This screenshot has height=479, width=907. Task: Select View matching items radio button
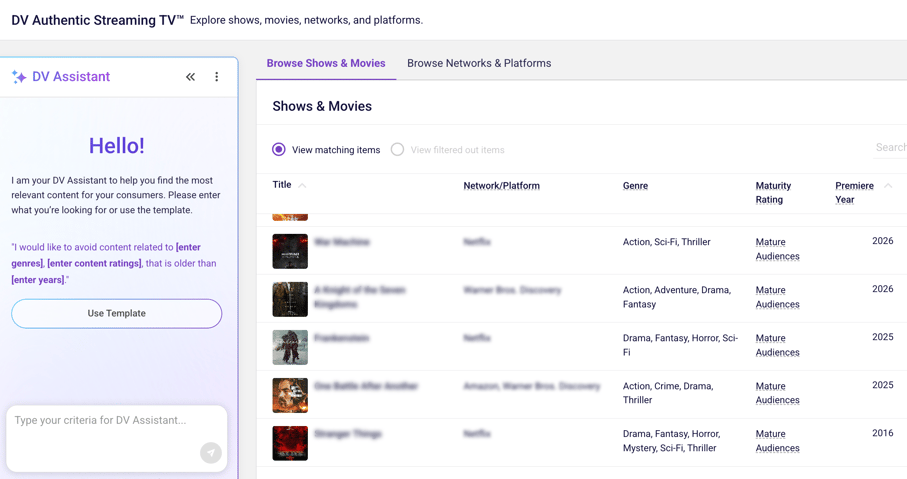point(279,150)
